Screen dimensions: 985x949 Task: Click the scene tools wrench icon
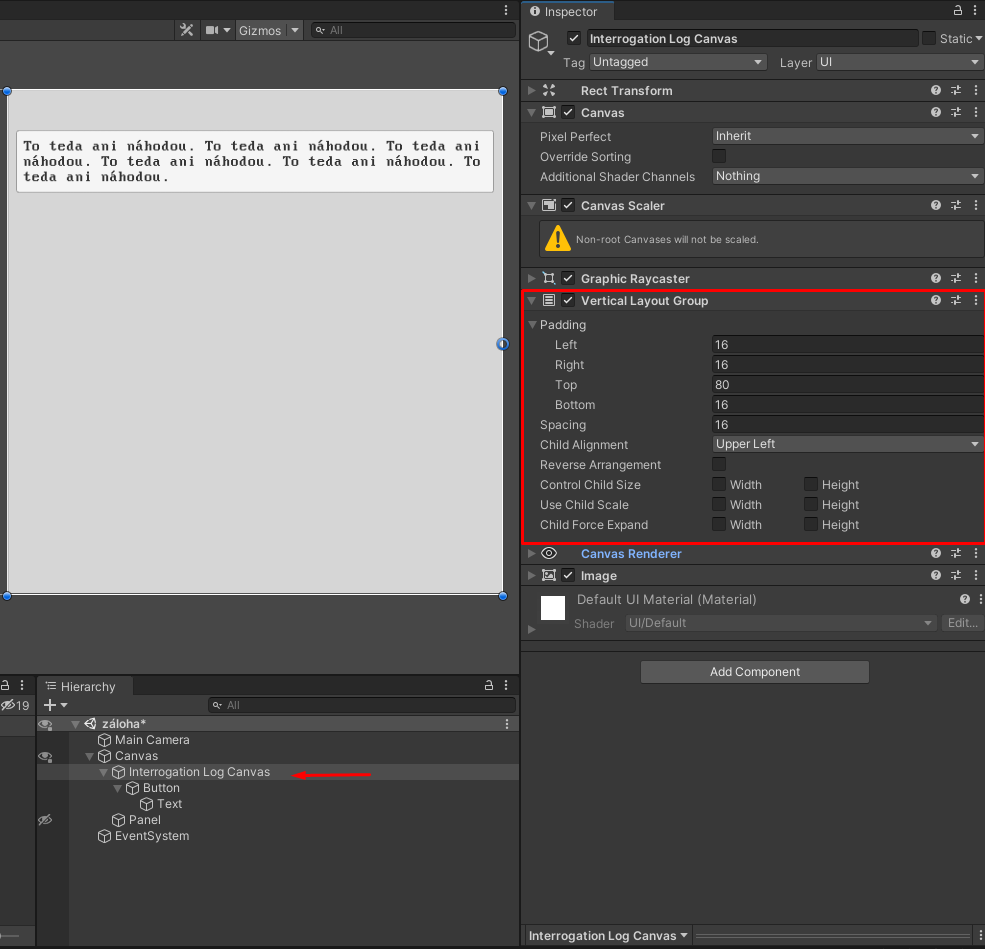[186, 30]
